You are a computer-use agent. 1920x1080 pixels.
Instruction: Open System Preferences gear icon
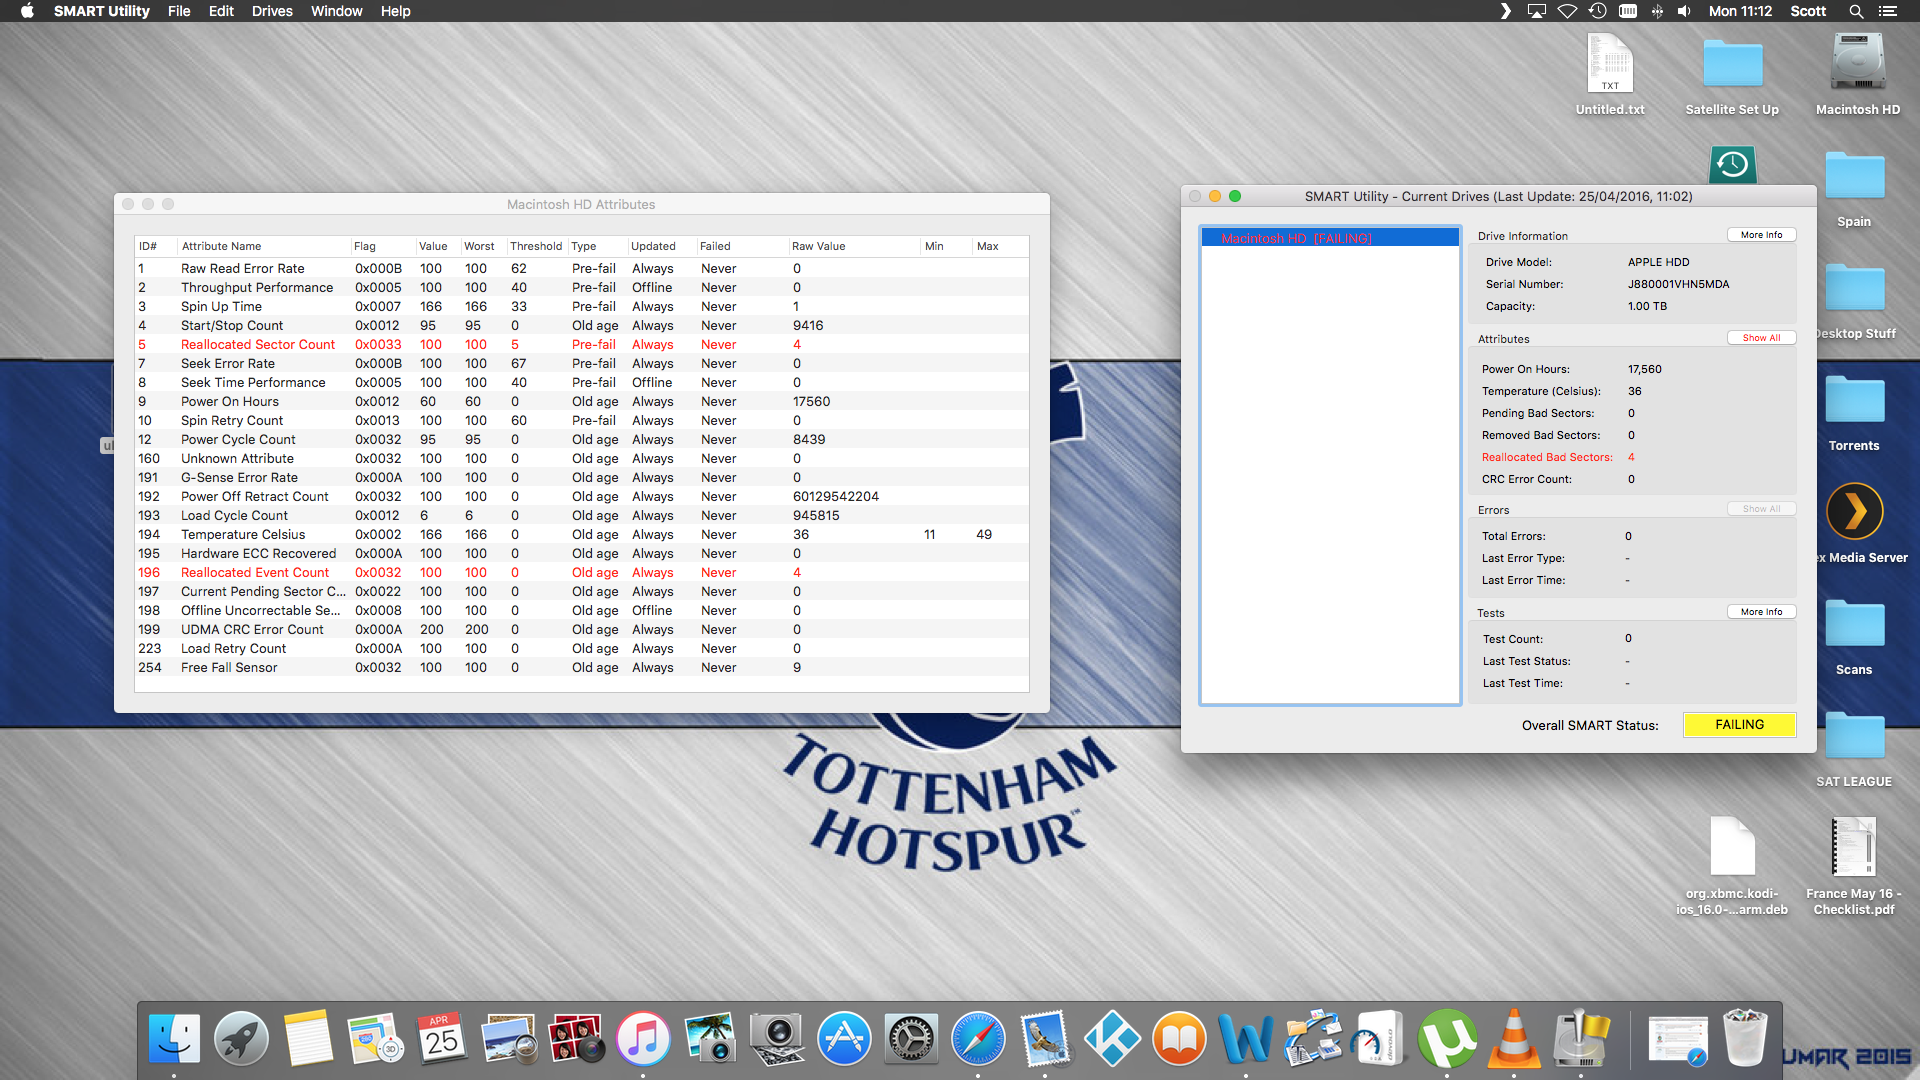[911, 1039]
